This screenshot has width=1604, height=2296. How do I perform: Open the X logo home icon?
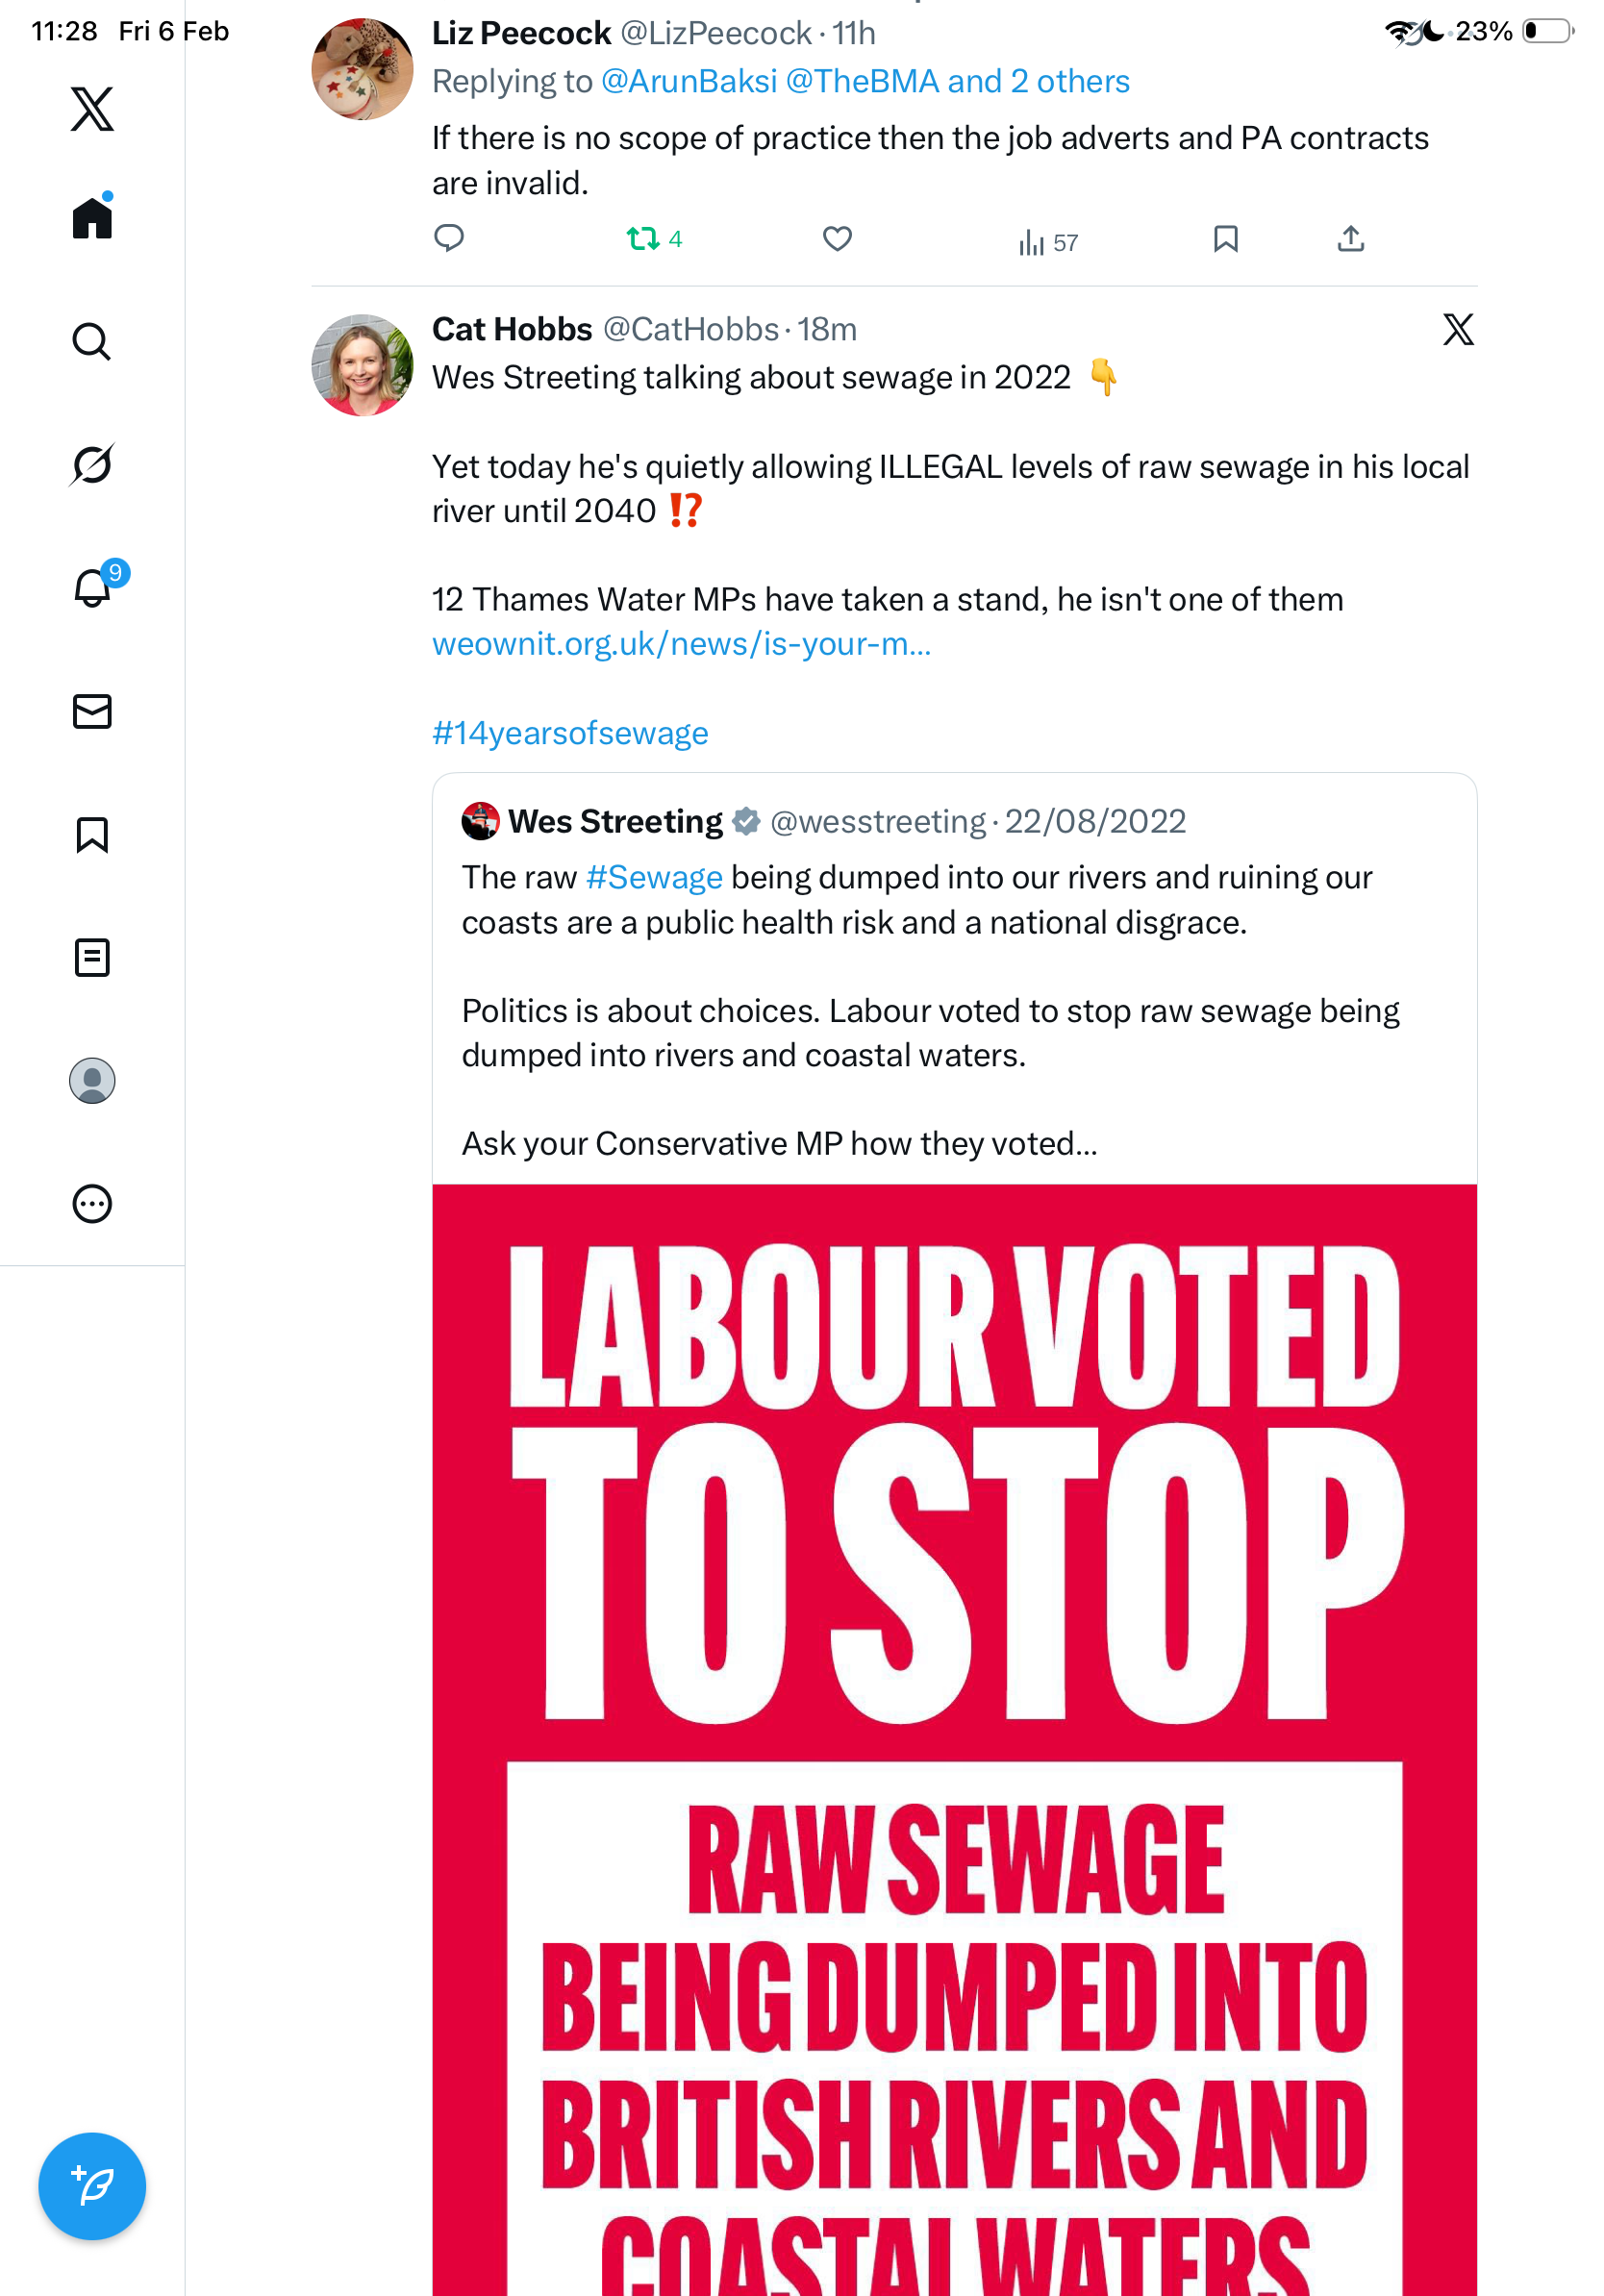click(92, 109)
